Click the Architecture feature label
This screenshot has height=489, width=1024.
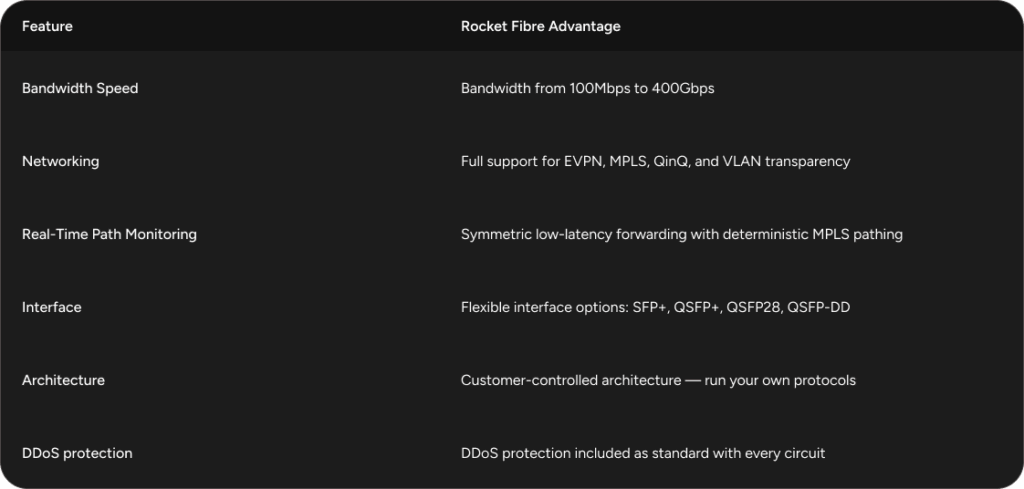click(63, 380)
